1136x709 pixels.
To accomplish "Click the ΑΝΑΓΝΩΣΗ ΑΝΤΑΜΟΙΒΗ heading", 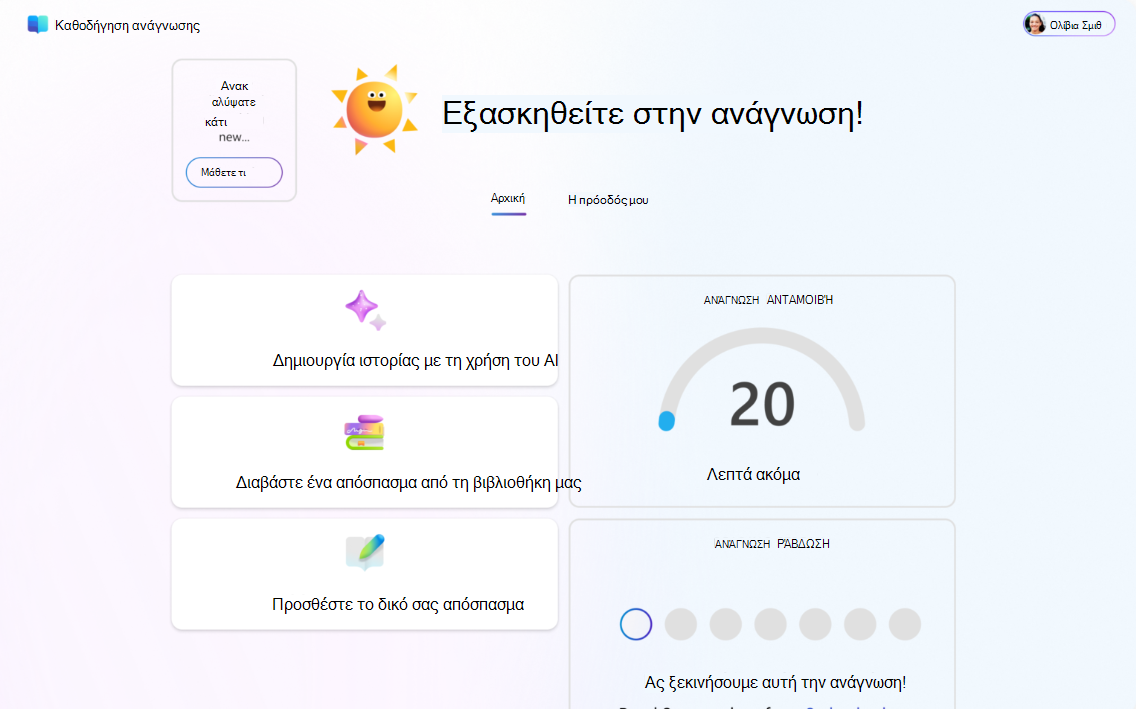I will click(x=768, y=300).
